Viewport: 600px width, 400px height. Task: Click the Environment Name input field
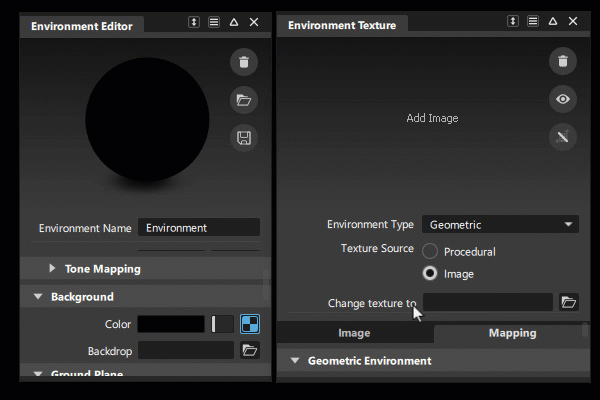pyautogui.click(x=199, y=227)
